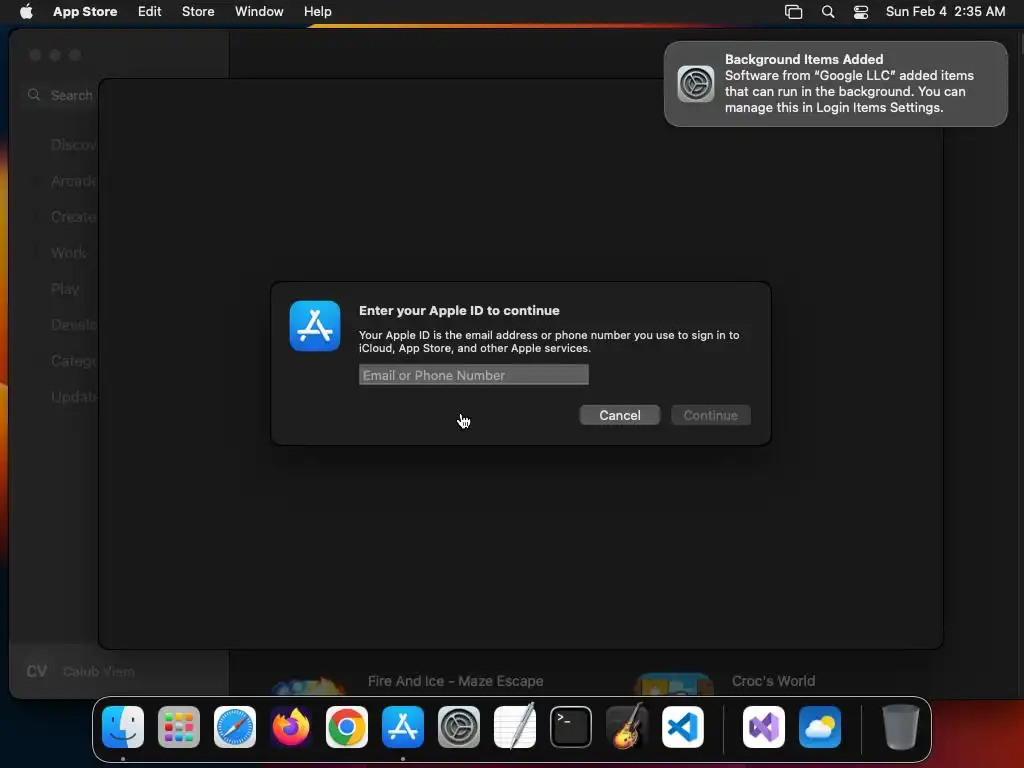Click the dialog heading 'Enter your Apple ID to continue'
Screen dimensions: 1024x768
(459, 310)
